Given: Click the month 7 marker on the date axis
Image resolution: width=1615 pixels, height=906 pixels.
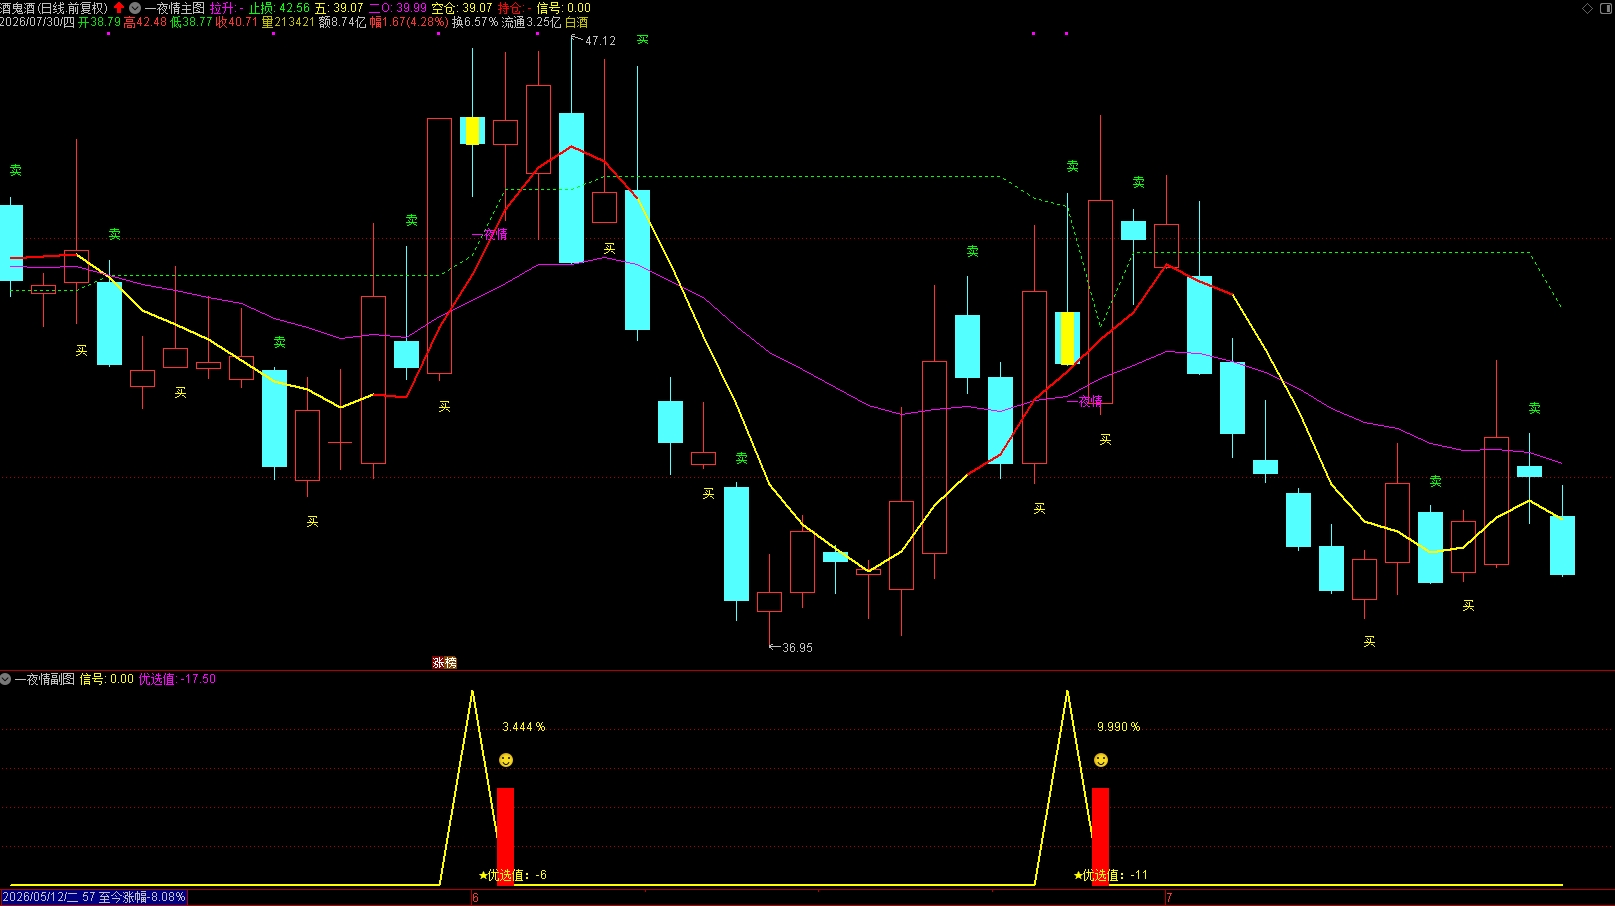Looking at the screenshot, I should tap(1168, 898).
